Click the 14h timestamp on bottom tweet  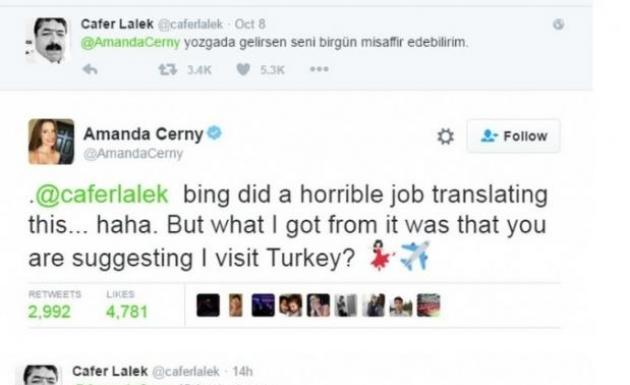[x=243, y=371]
